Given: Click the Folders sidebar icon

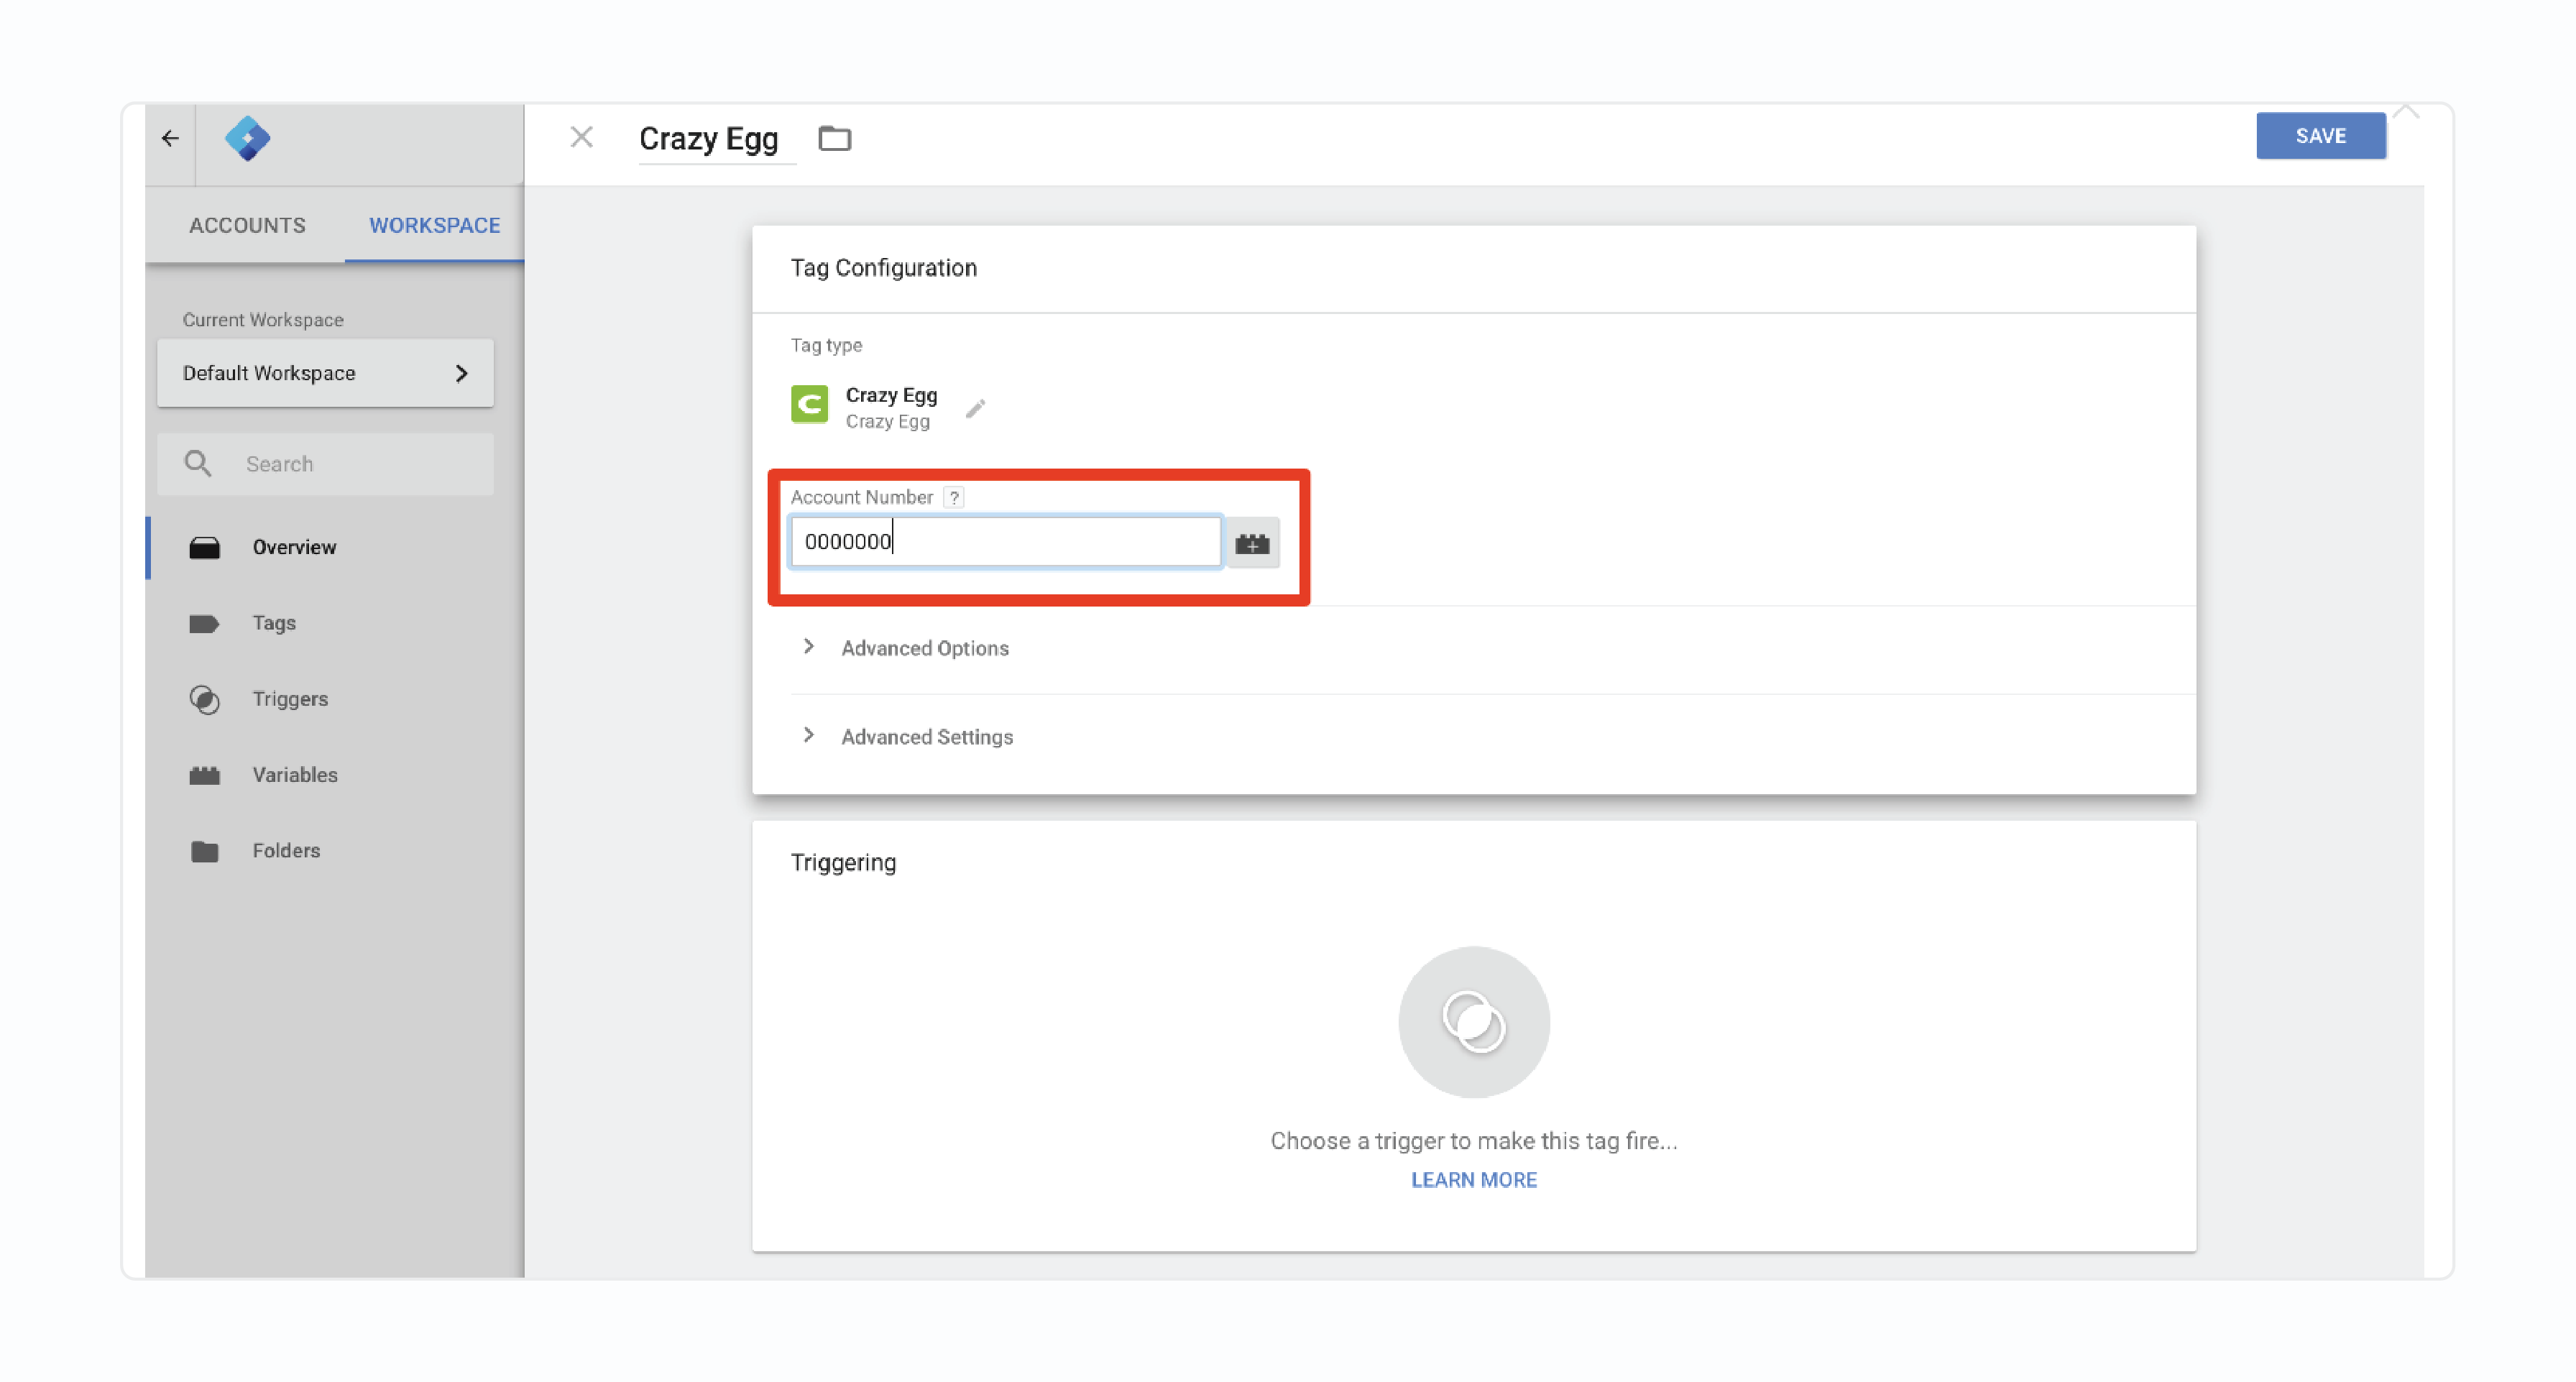Looking at the screenshot, I should (204, 851).
